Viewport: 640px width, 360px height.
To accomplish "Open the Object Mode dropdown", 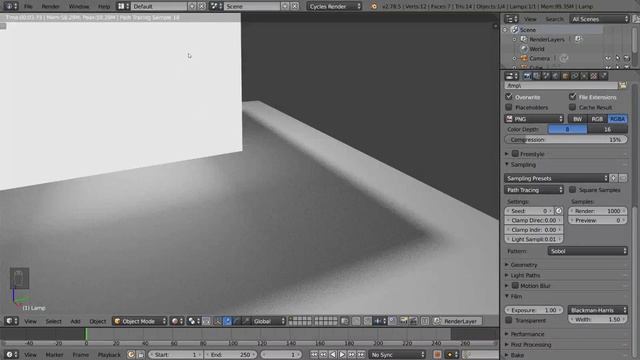I will pos(140,321).
